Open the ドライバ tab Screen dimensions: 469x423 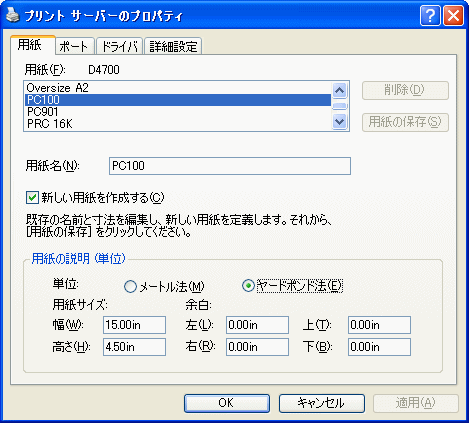120,46
